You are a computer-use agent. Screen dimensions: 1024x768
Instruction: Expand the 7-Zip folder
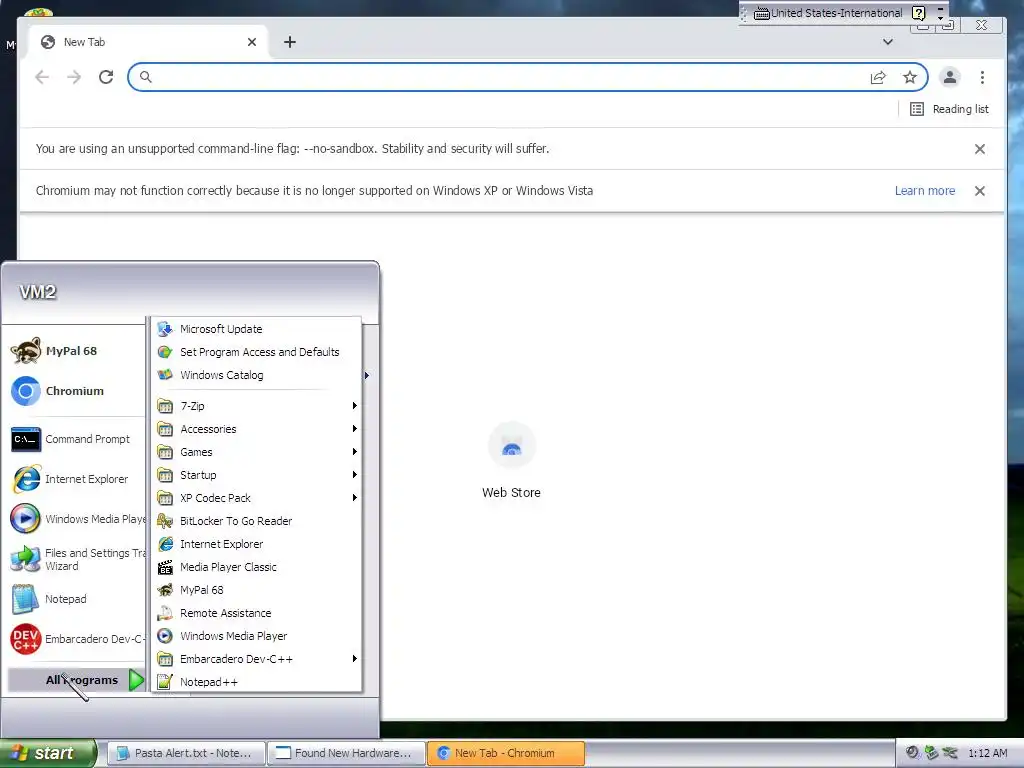coord(257,406)
